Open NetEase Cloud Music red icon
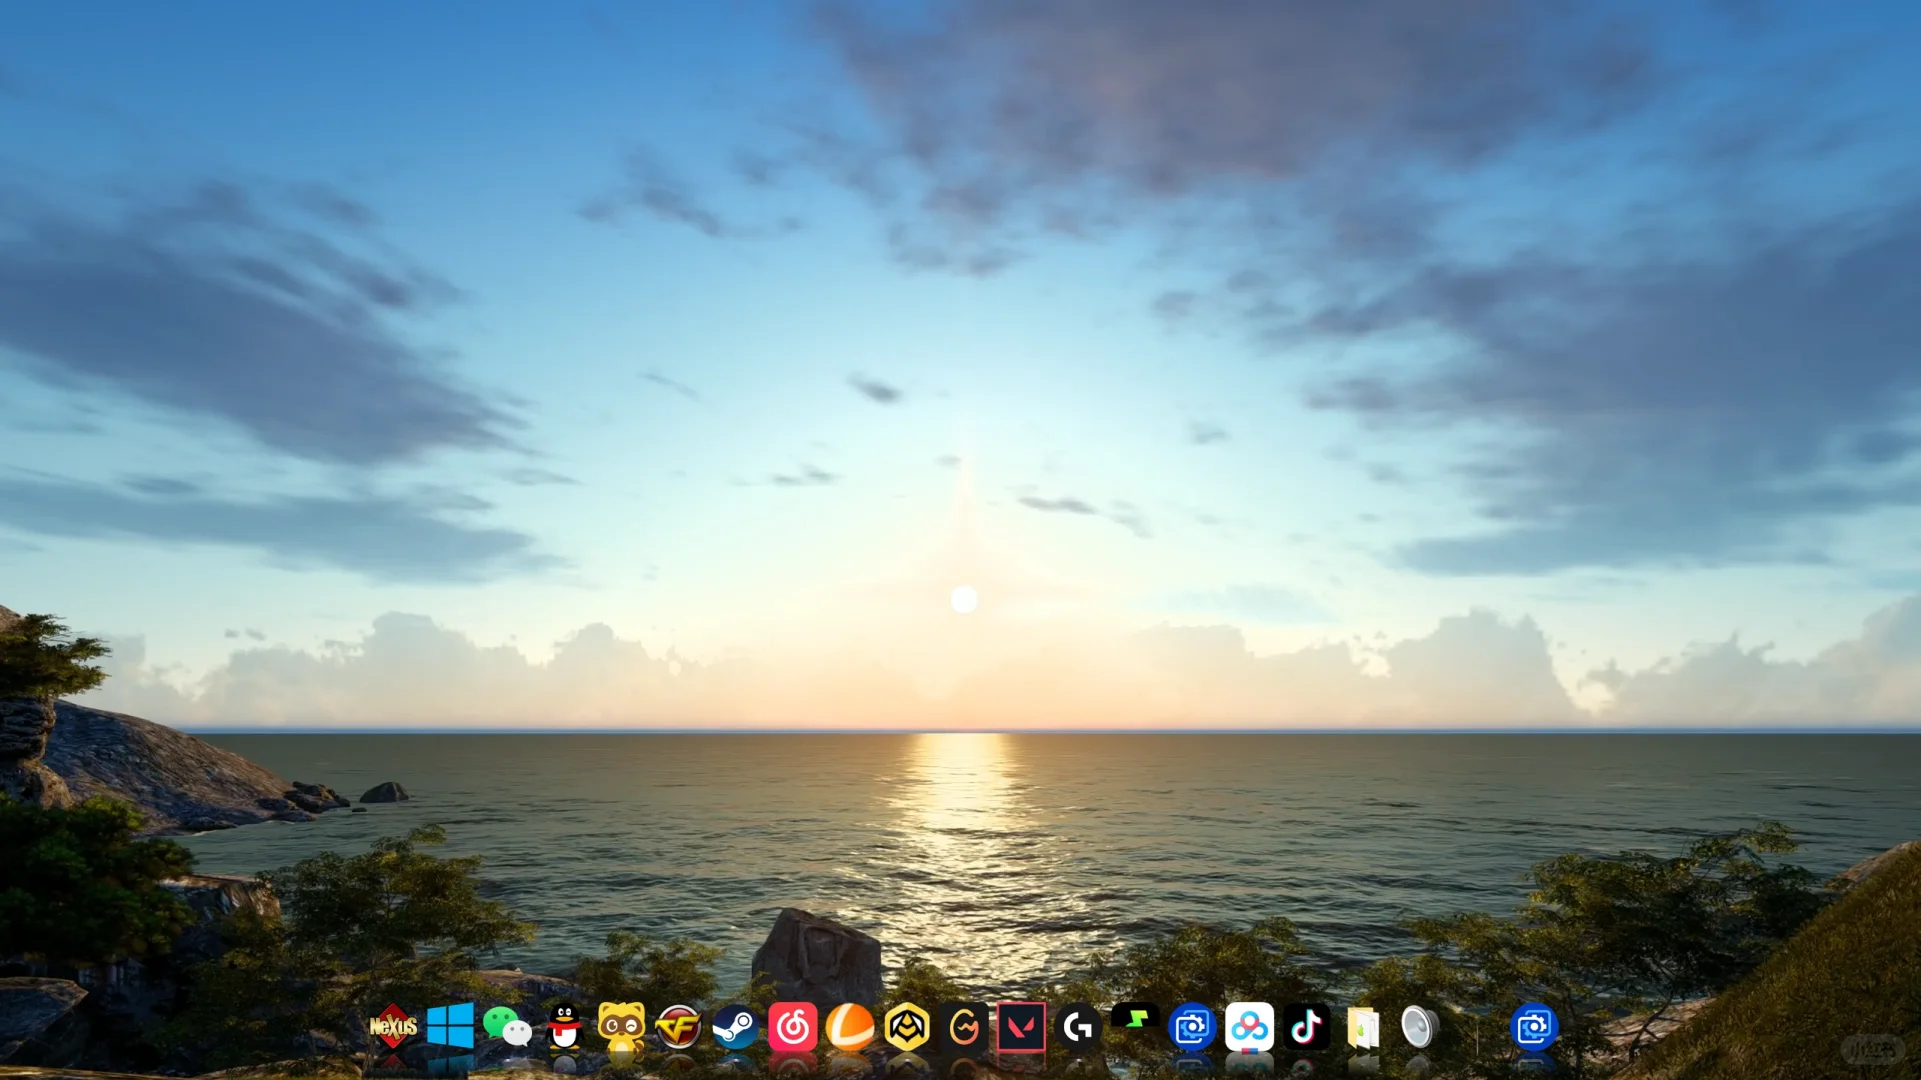Viewport: 1921px width, 1080px height. coord(793,1026)
